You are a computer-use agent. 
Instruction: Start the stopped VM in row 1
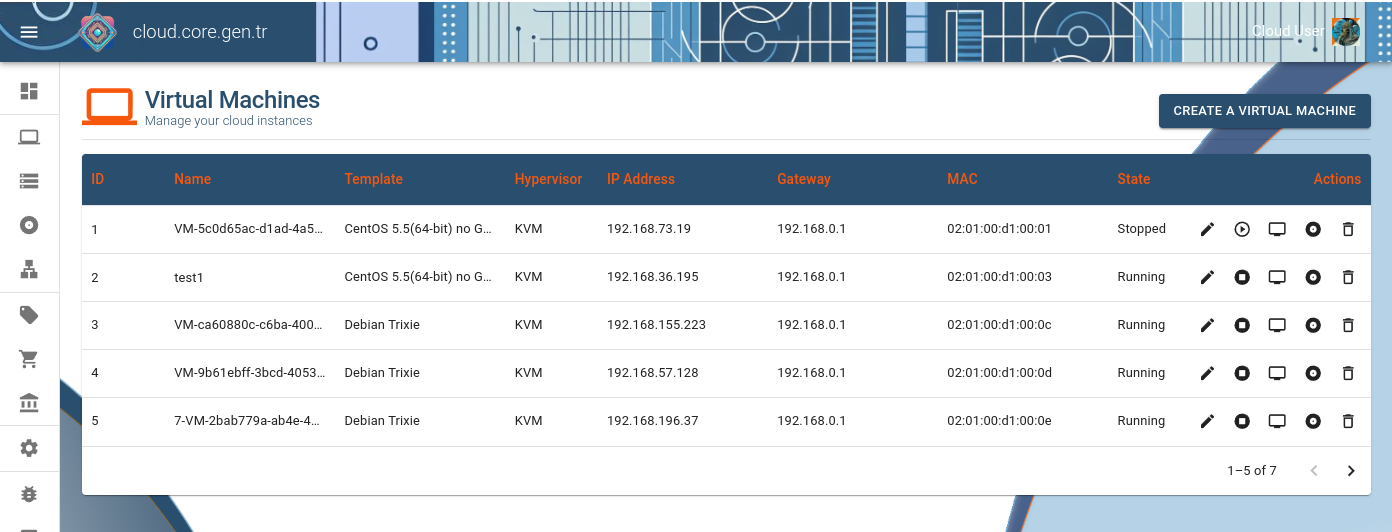click(x=1242, y=229)
